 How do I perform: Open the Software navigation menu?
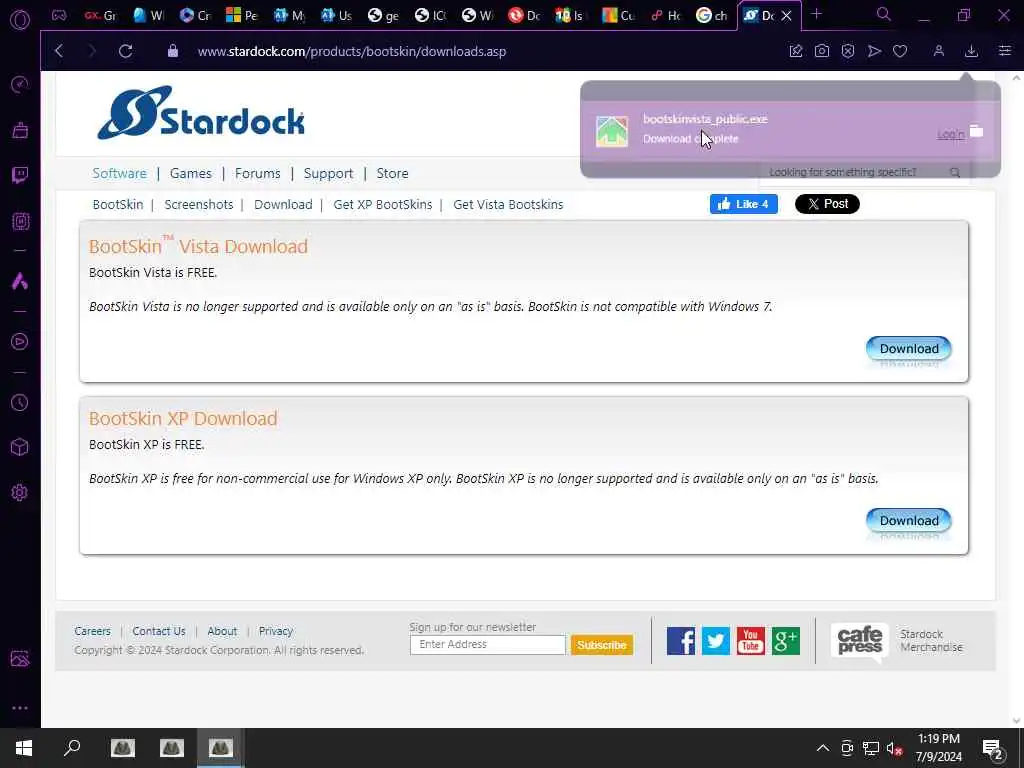coord(120,173)
